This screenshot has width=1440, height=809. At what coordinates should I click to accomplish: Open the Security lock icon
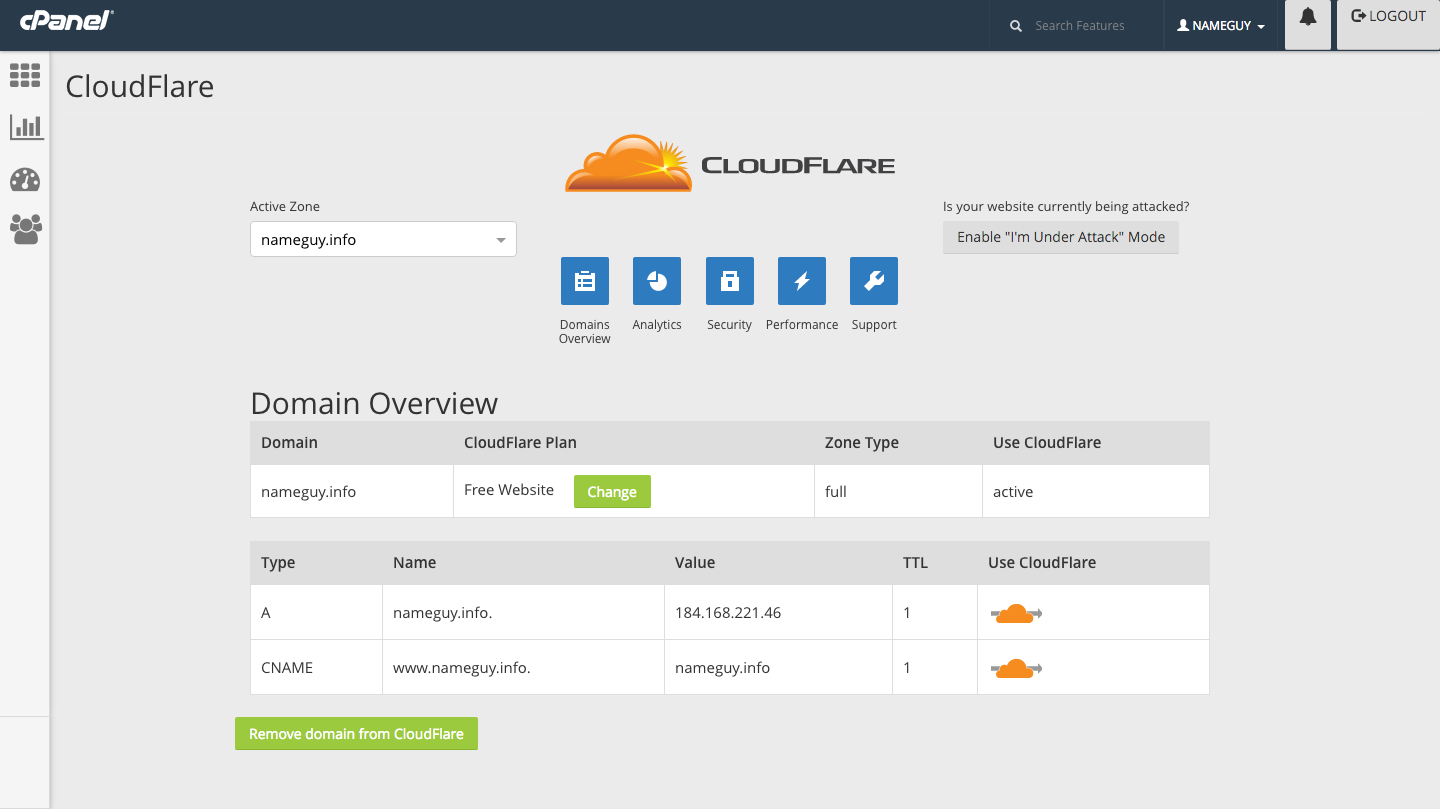729,281
